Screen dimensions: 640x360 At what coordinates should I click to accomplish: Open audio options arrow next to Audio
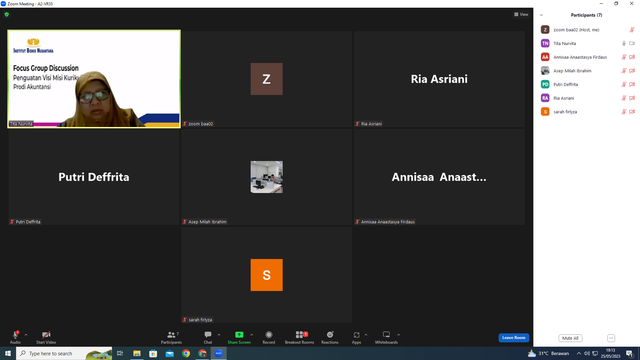point(26,335)
